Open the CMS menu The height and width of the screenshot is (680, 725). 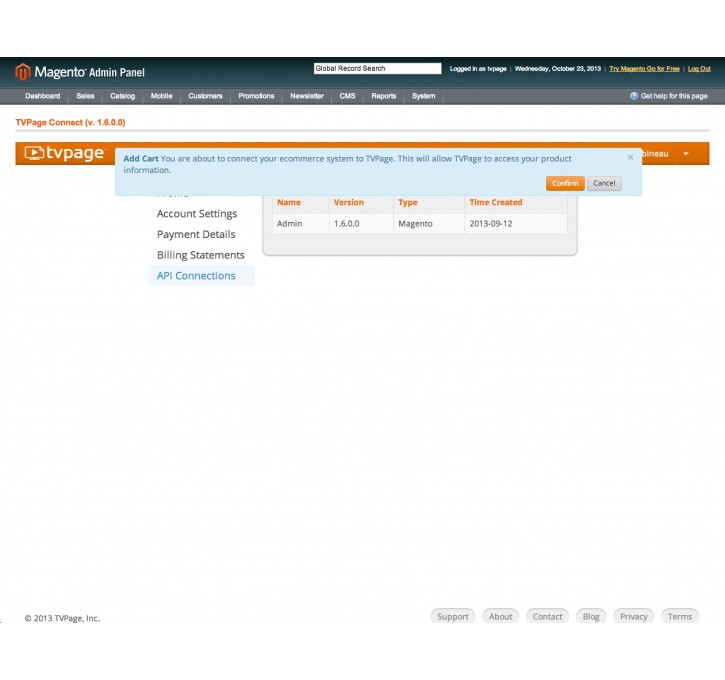(x=347, y=96)
